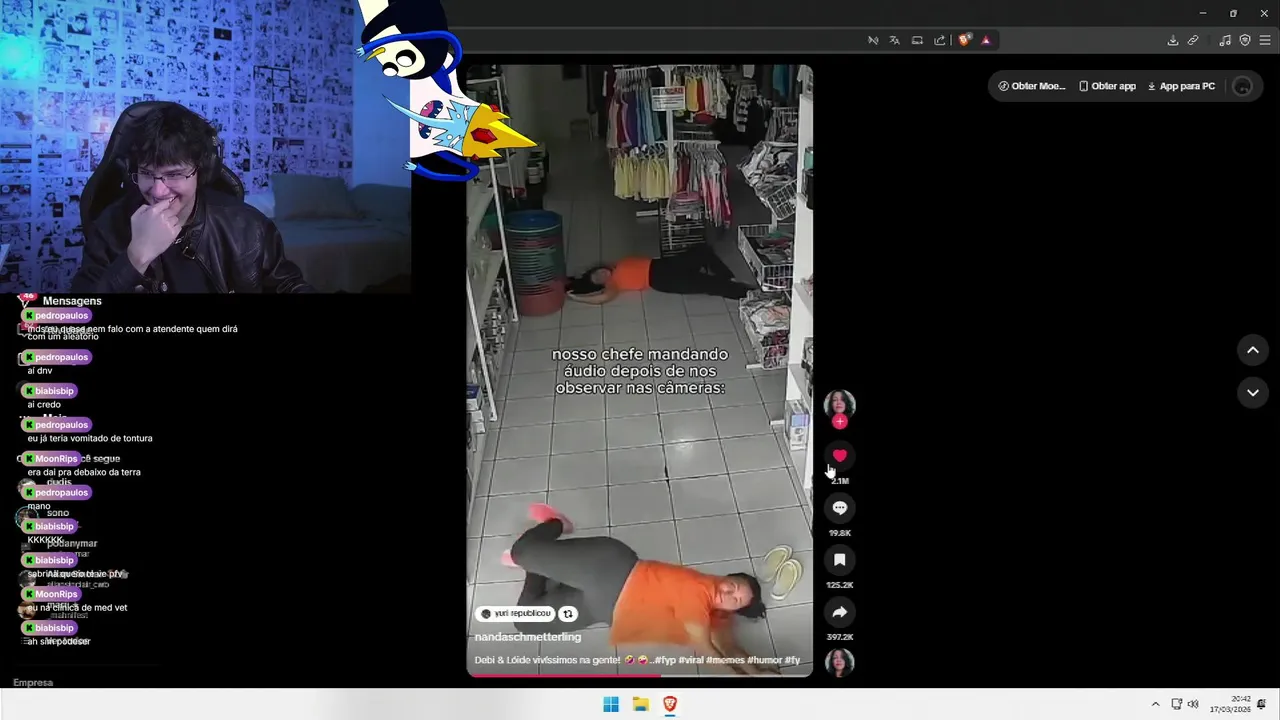Open the video's comments panel, 19.8K comments
The image size is (1280, 720).
point(839,508)
